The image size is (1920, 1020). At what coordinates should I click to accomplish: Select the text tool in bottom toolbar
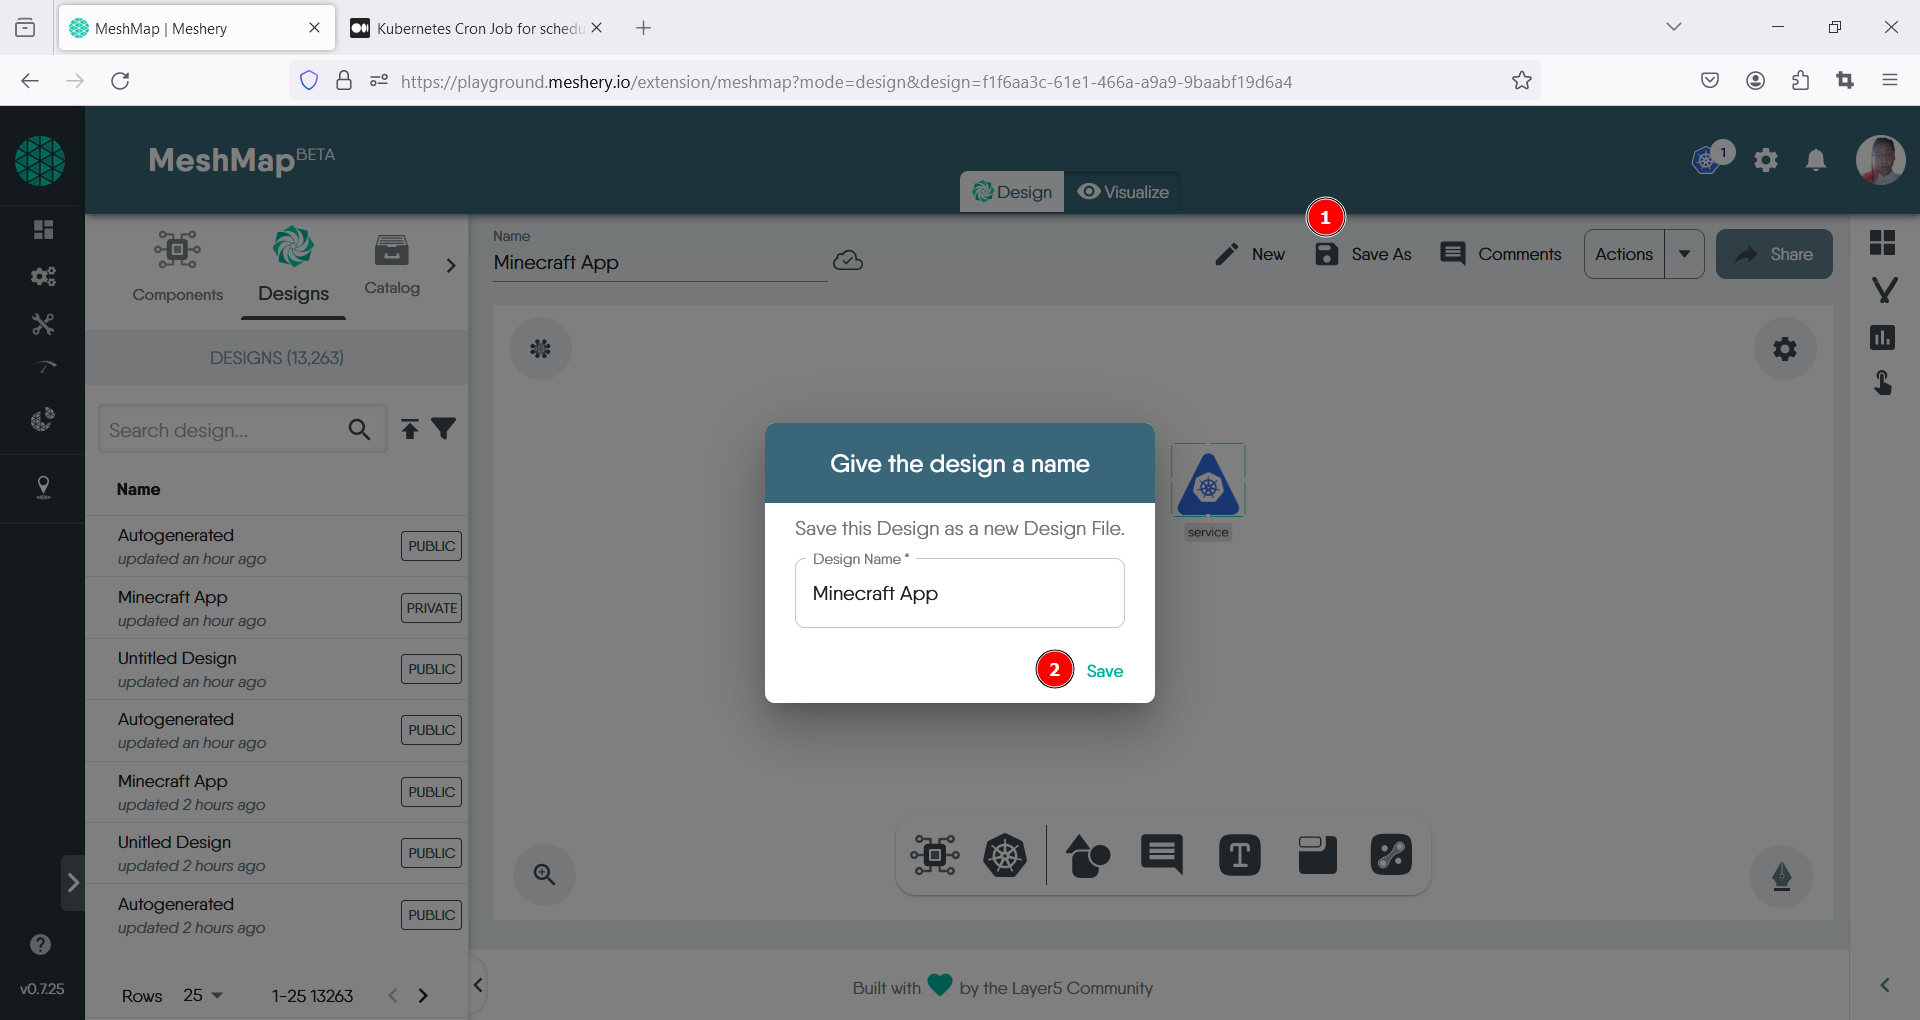1239,856
